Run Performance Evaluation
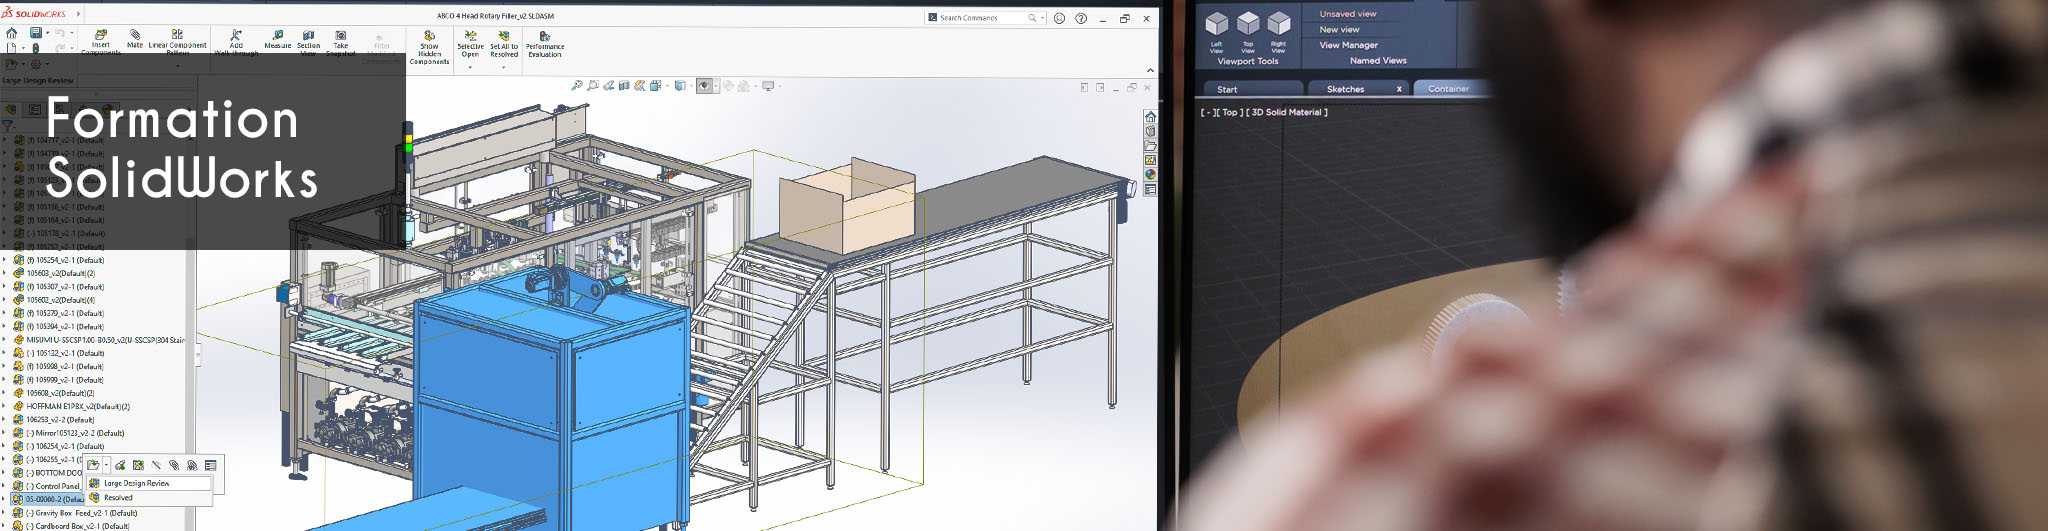Screen dimensions: 2048x531 pos(545,43)
